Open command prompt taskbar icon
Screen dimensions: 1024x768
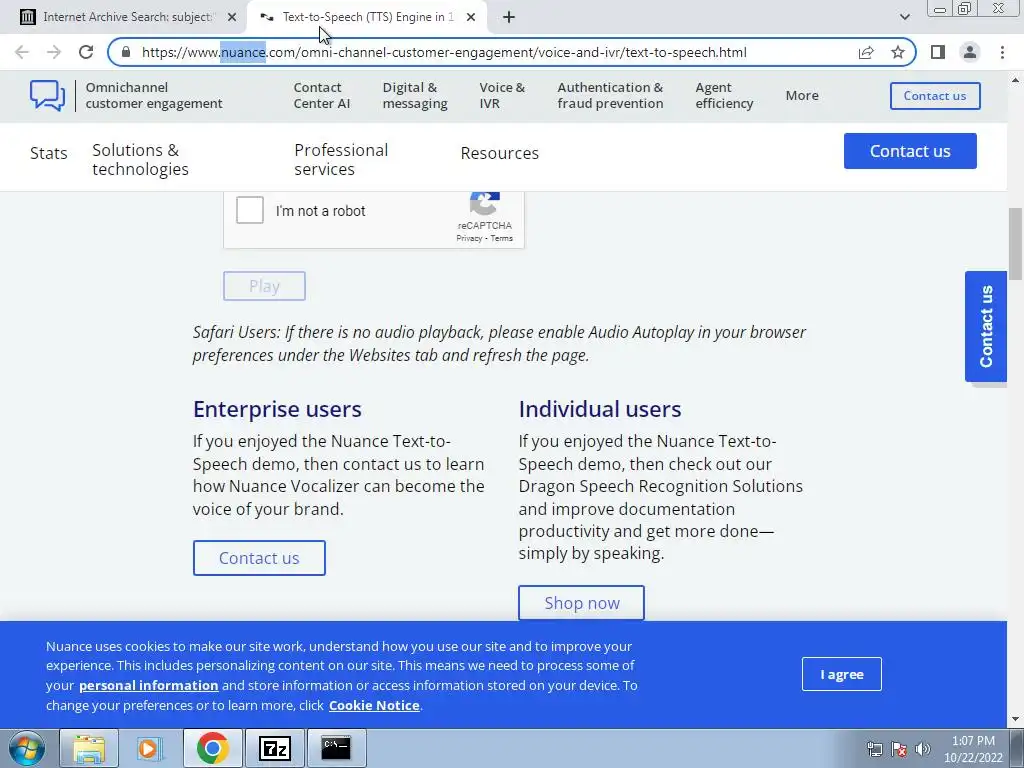[x=336, y=748]
